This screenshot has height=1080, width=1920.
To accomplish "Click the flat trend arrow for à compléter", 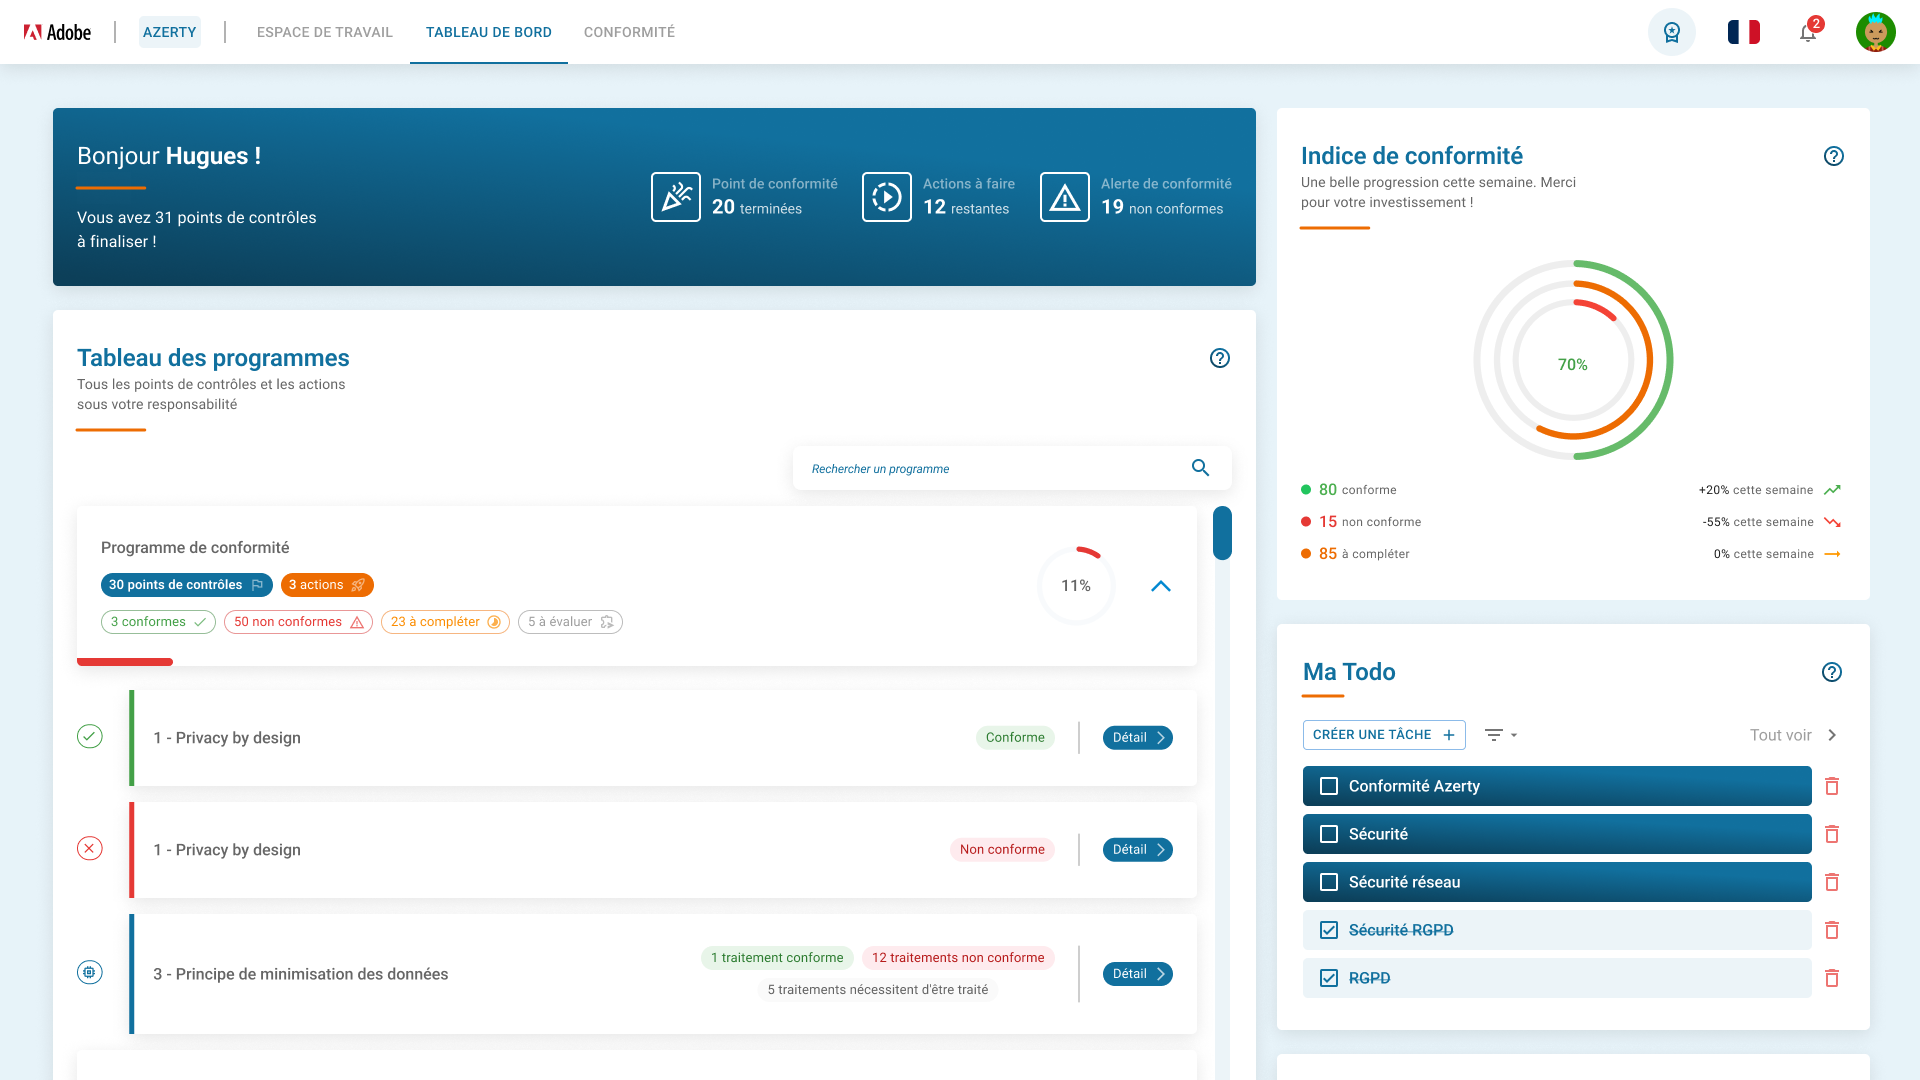I will [1832, 554].
